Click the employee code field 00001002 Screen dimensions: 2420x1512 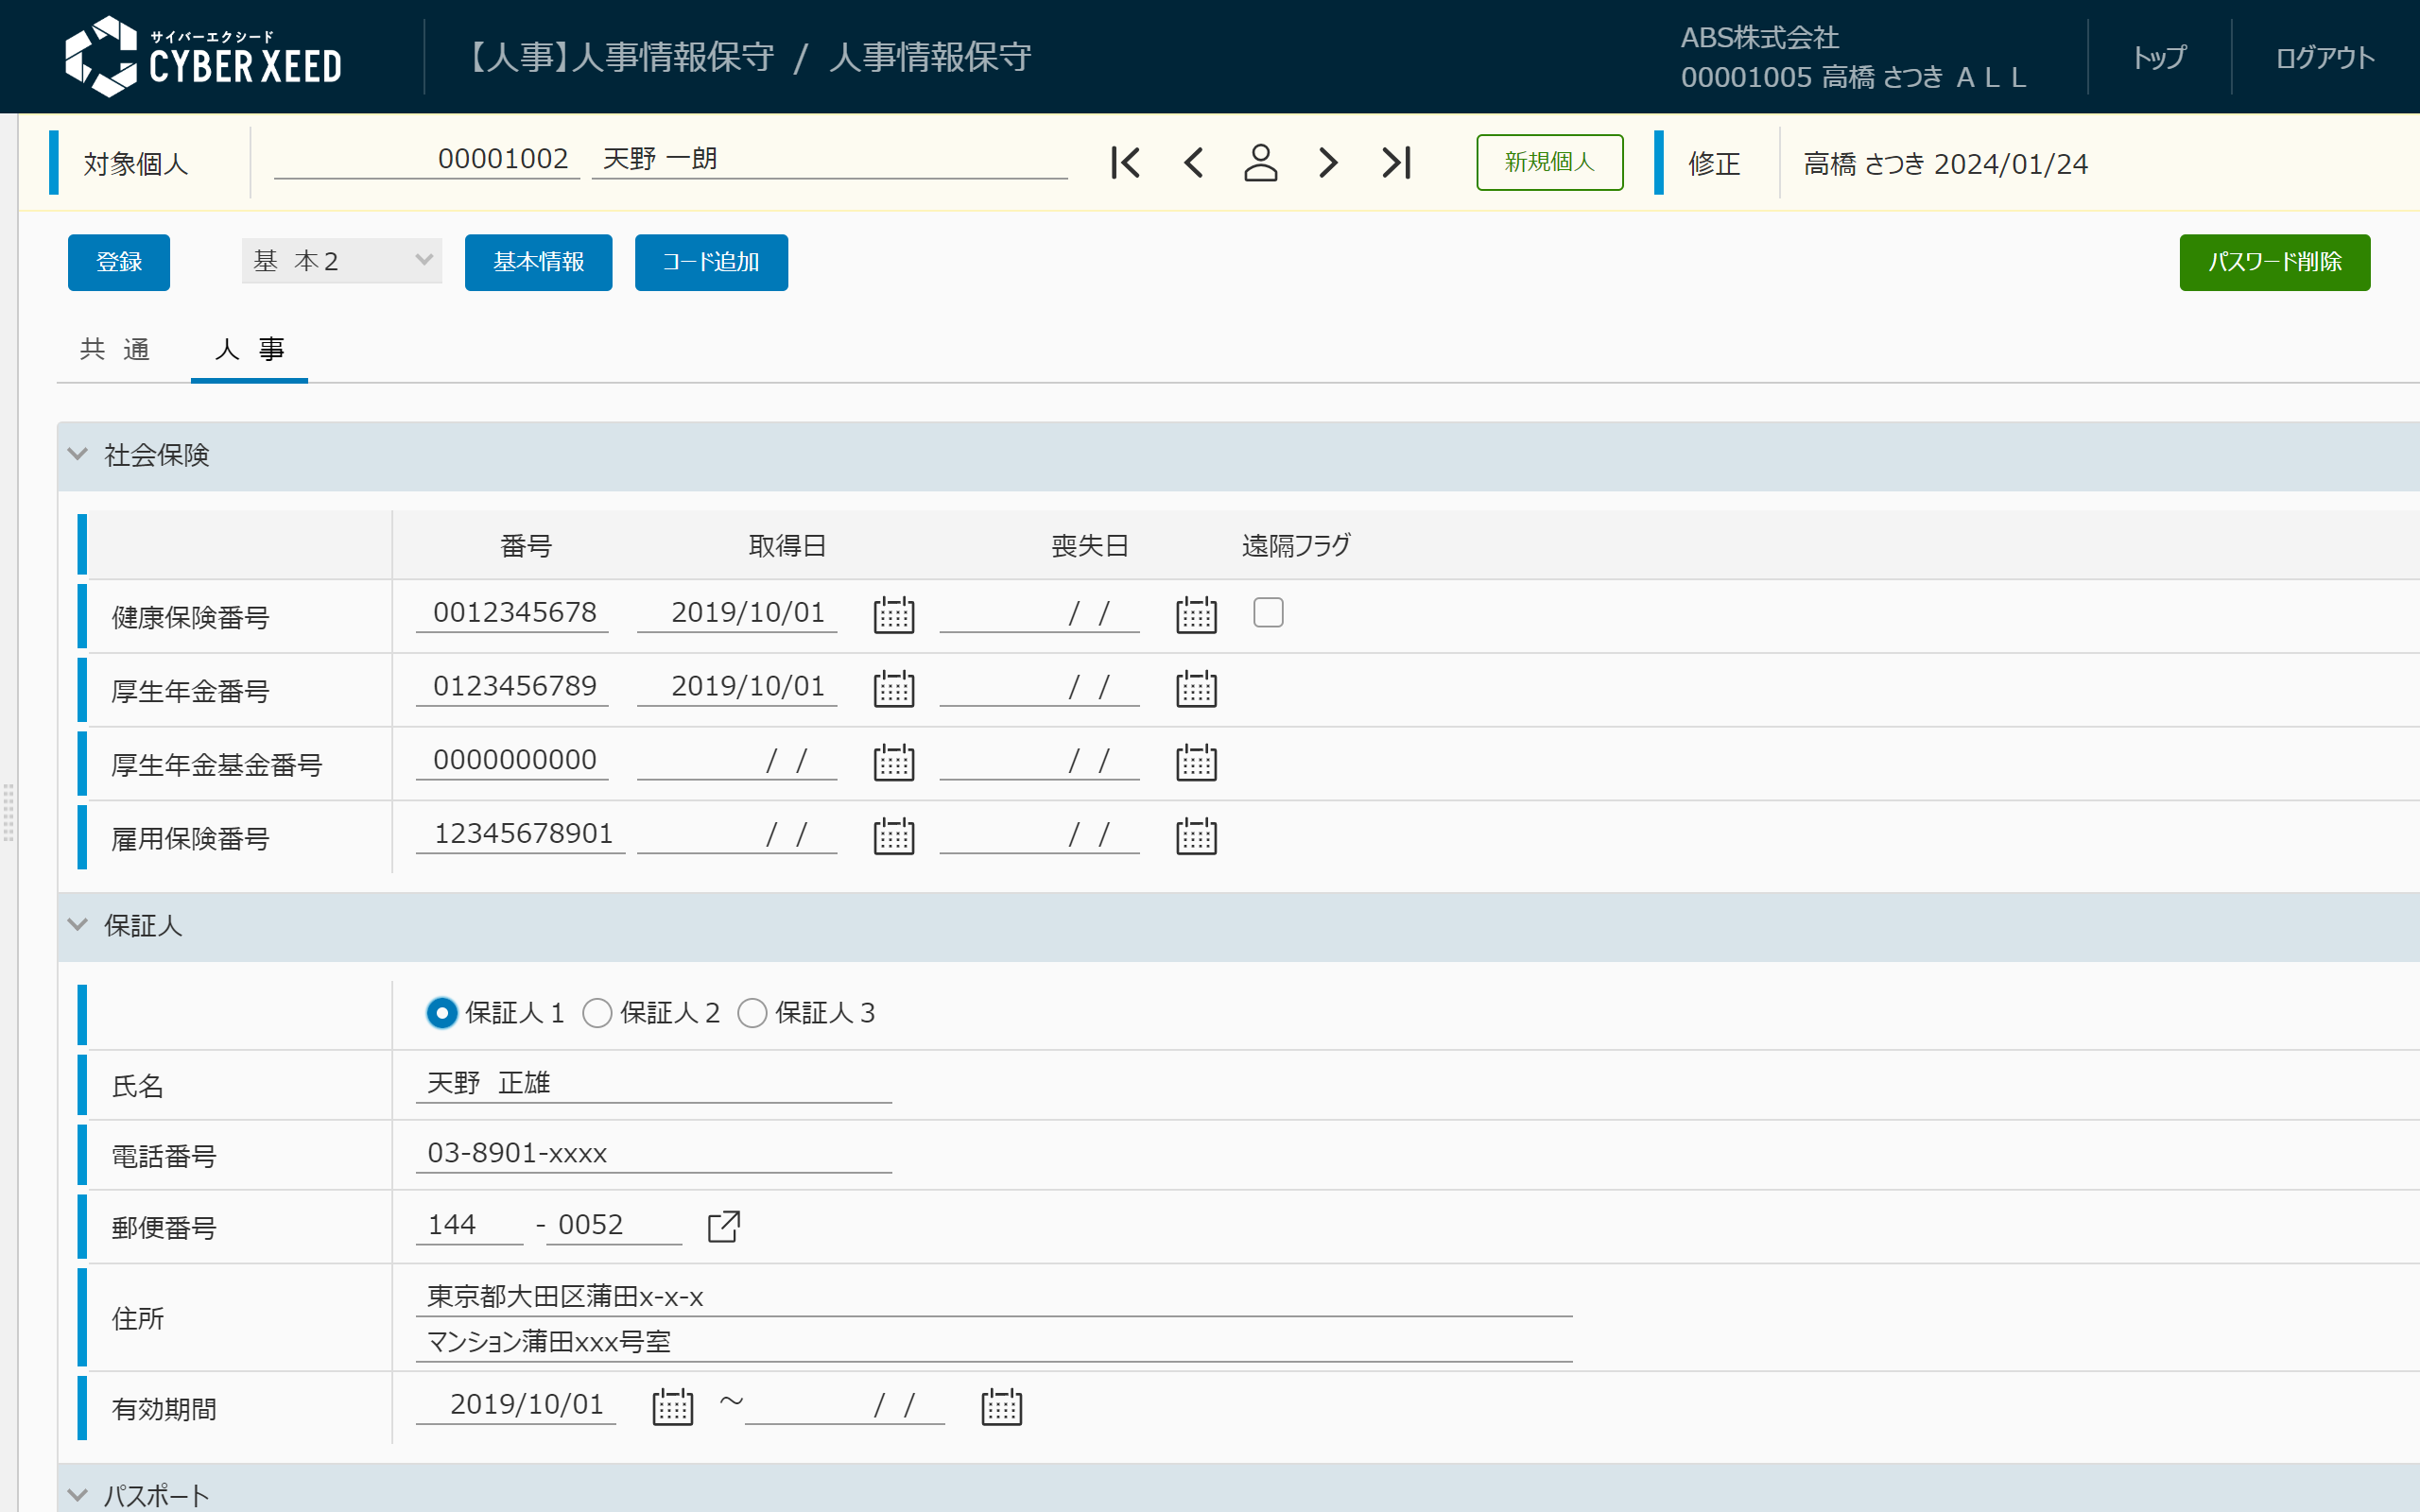click(427, 159)
